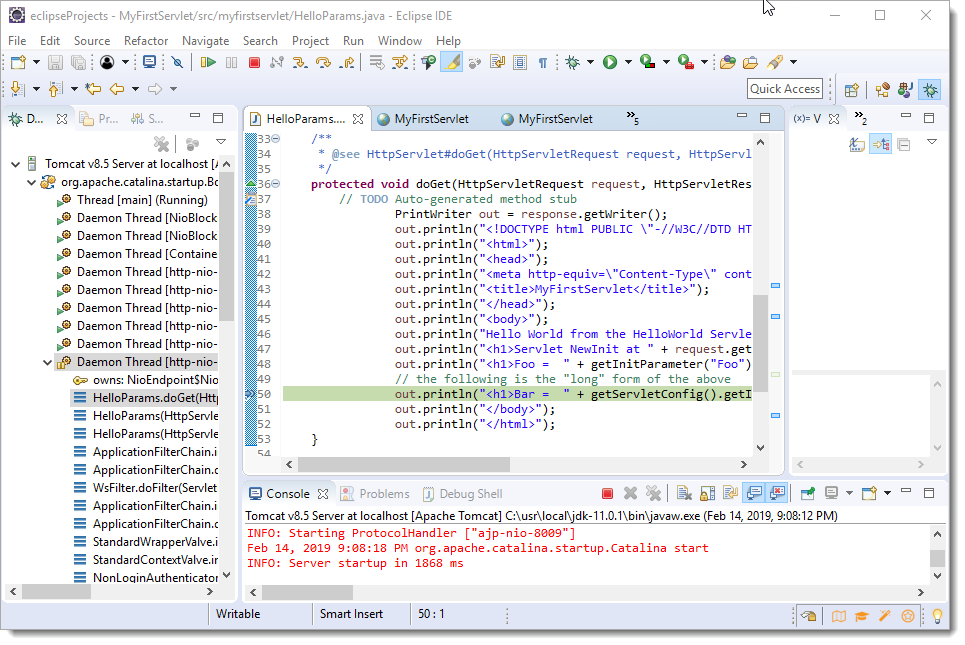Viewport: 965px width, 645px height.
Task: Open the Java EE perspective icon
Action: [x=882, y=90]
